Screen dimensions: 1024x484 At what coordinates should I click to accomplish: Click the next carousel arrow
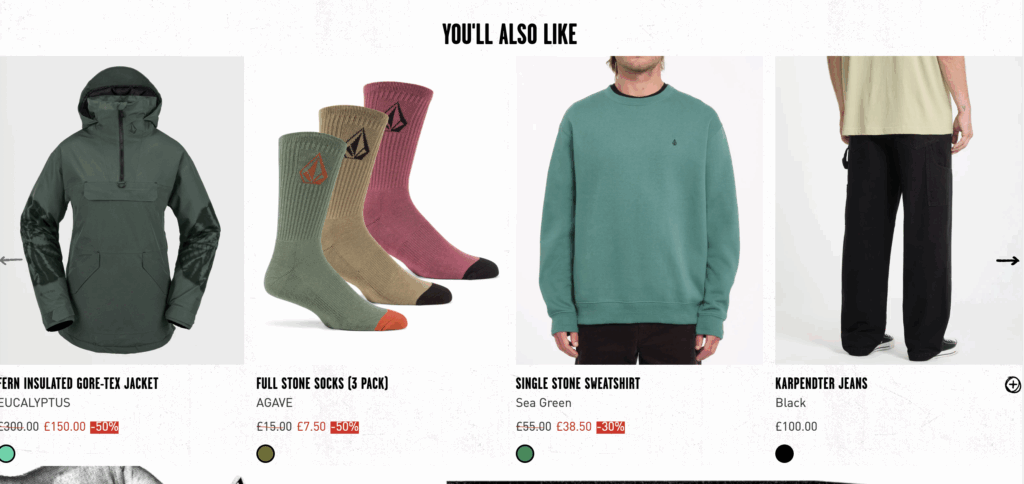[1007, 261]
